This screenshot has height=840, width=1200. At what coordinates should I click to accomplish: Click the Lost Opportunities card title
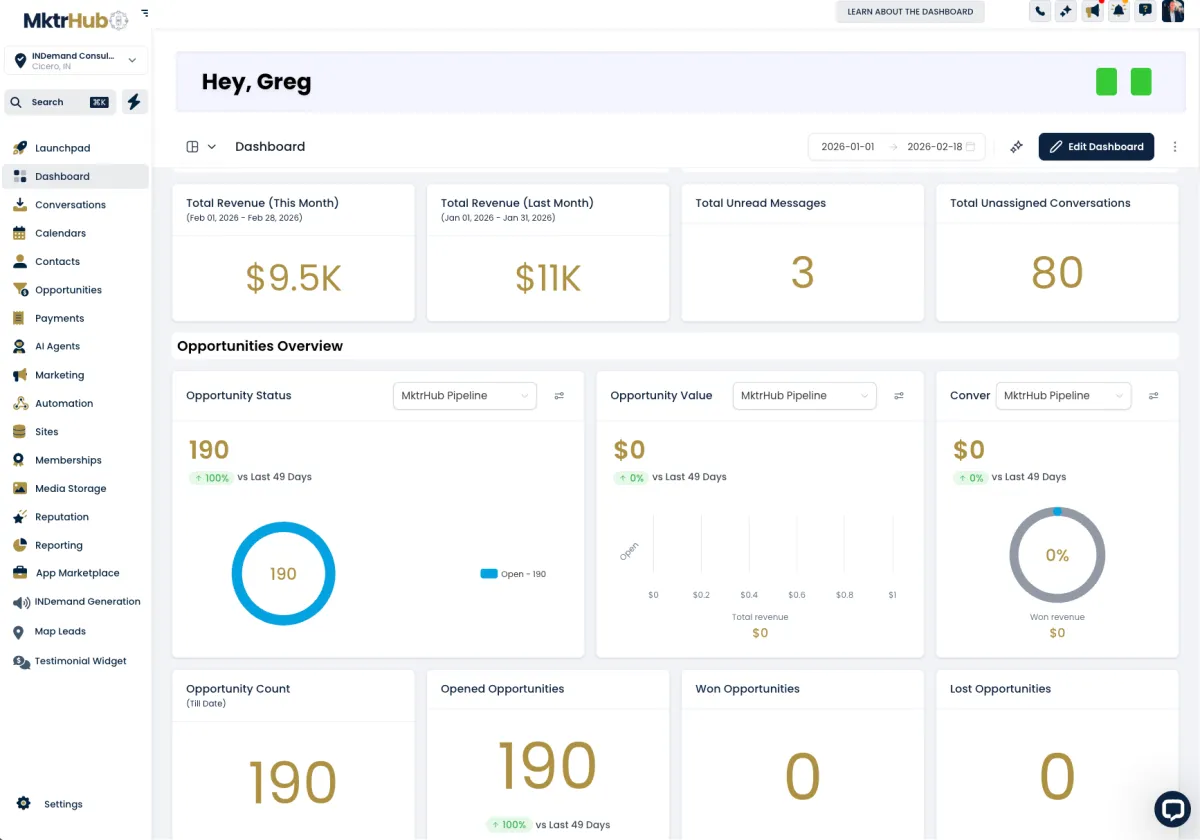click(1000, 689)
